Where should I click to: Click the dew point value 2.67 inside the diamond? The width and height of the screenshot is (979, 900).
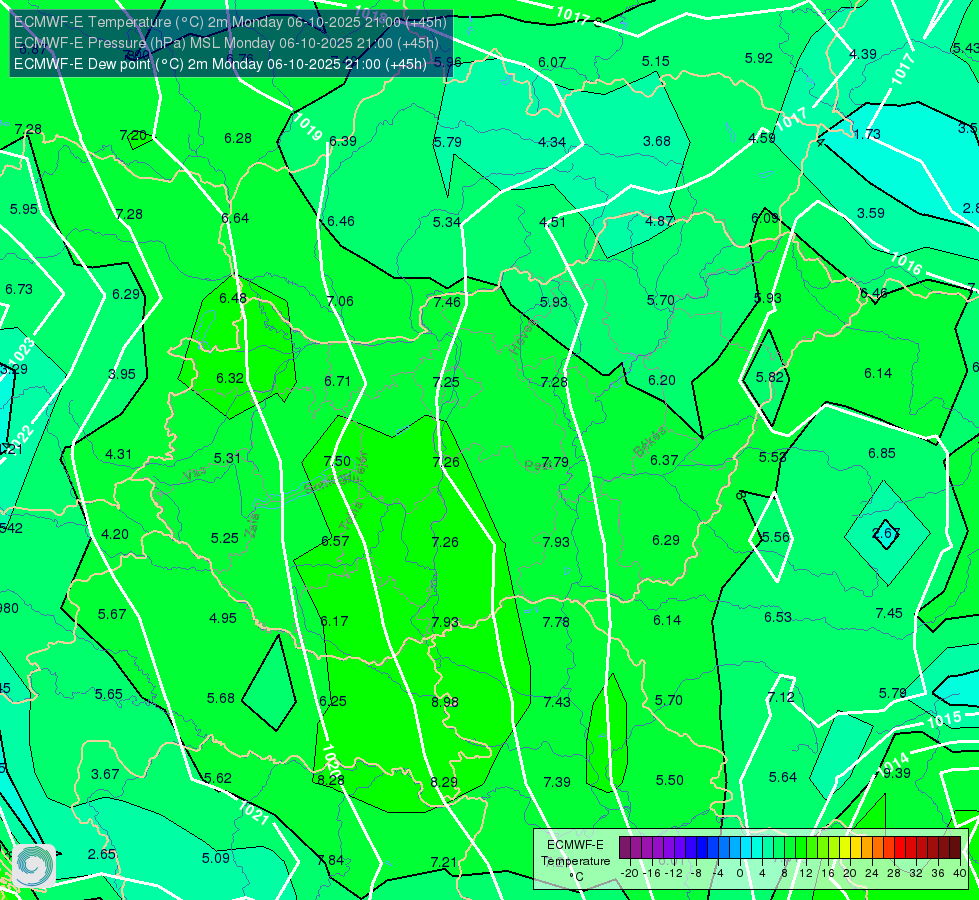coord(886,533)
